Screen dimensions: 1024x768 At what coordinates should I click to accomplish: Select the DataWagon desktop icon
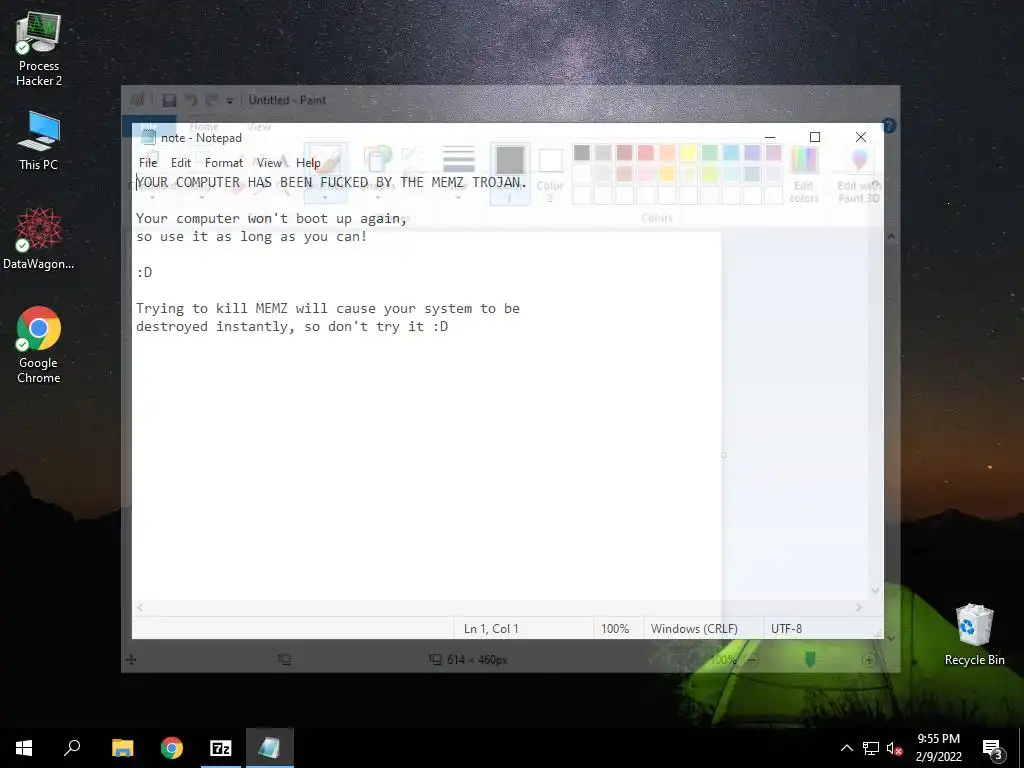click(x=39, y=239)
